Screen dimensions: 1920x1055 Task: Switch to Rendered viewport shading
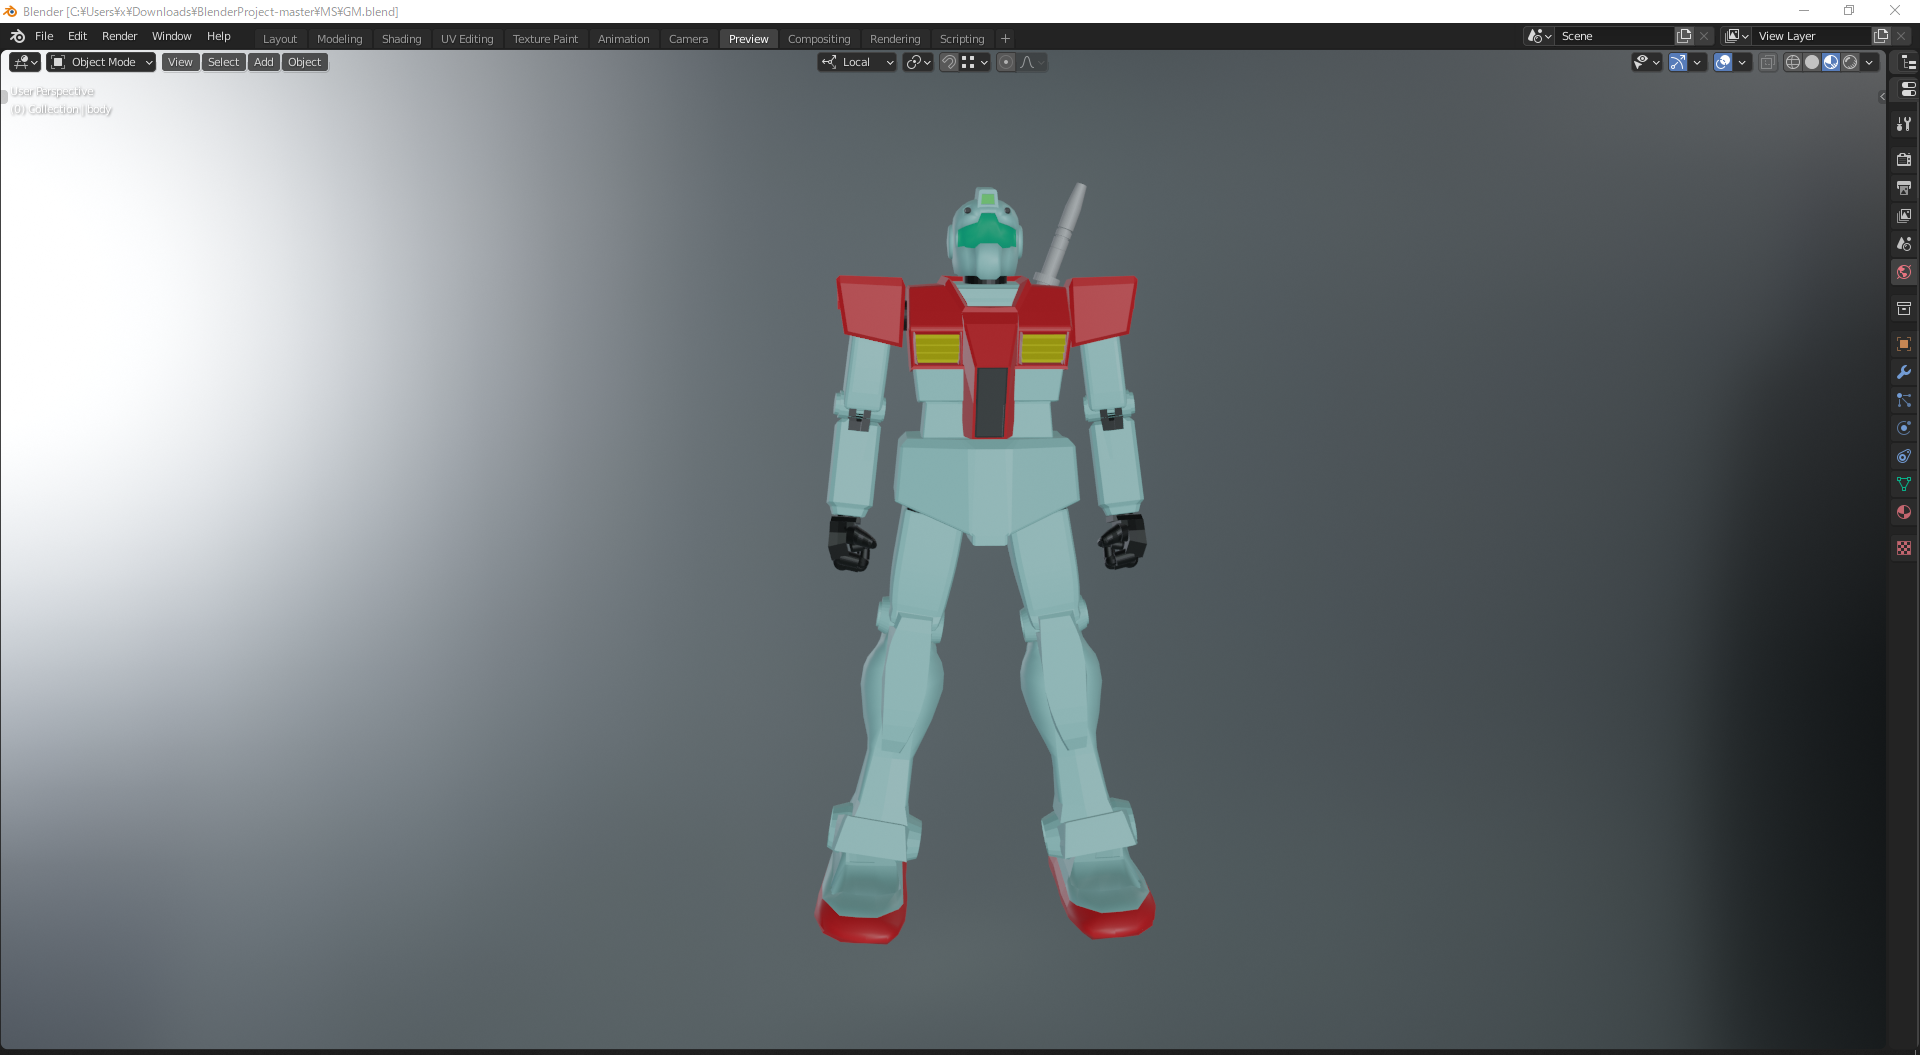[x=1850, y=62]
